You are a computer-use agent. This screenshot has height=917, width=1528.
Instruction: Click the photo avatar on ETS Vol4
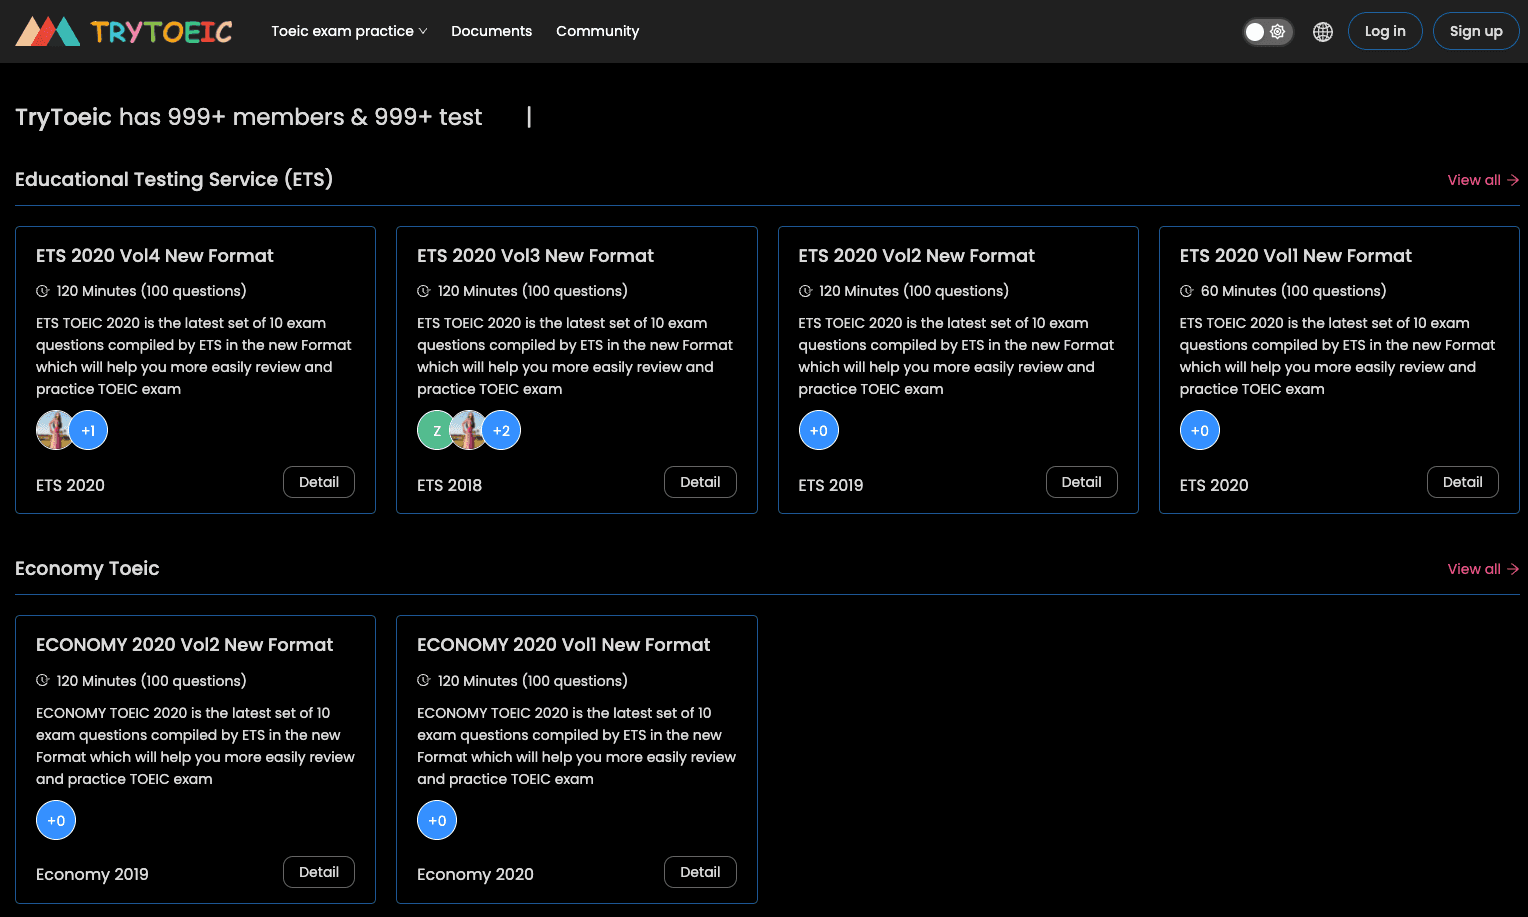click(54, 431)
